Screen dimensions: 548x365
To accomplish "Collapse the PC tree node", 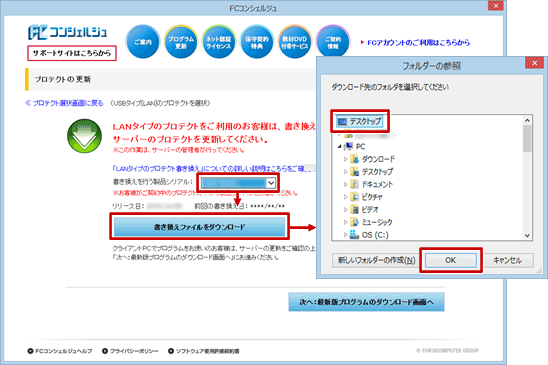I will pyautogui.click(x=339, y=146).
